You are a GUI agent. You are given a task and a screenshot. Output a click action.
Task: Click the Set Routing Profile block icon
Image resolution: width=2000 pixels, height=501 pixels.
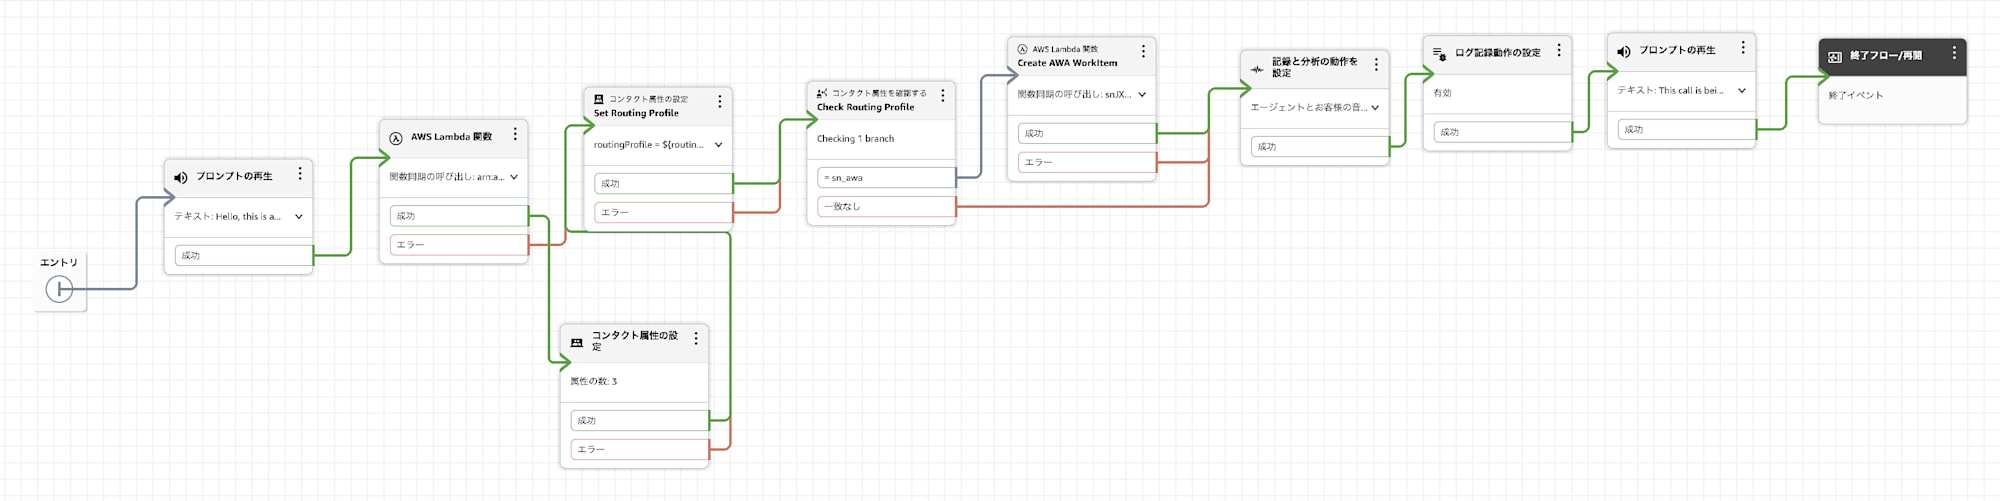[x=599, y=100]
